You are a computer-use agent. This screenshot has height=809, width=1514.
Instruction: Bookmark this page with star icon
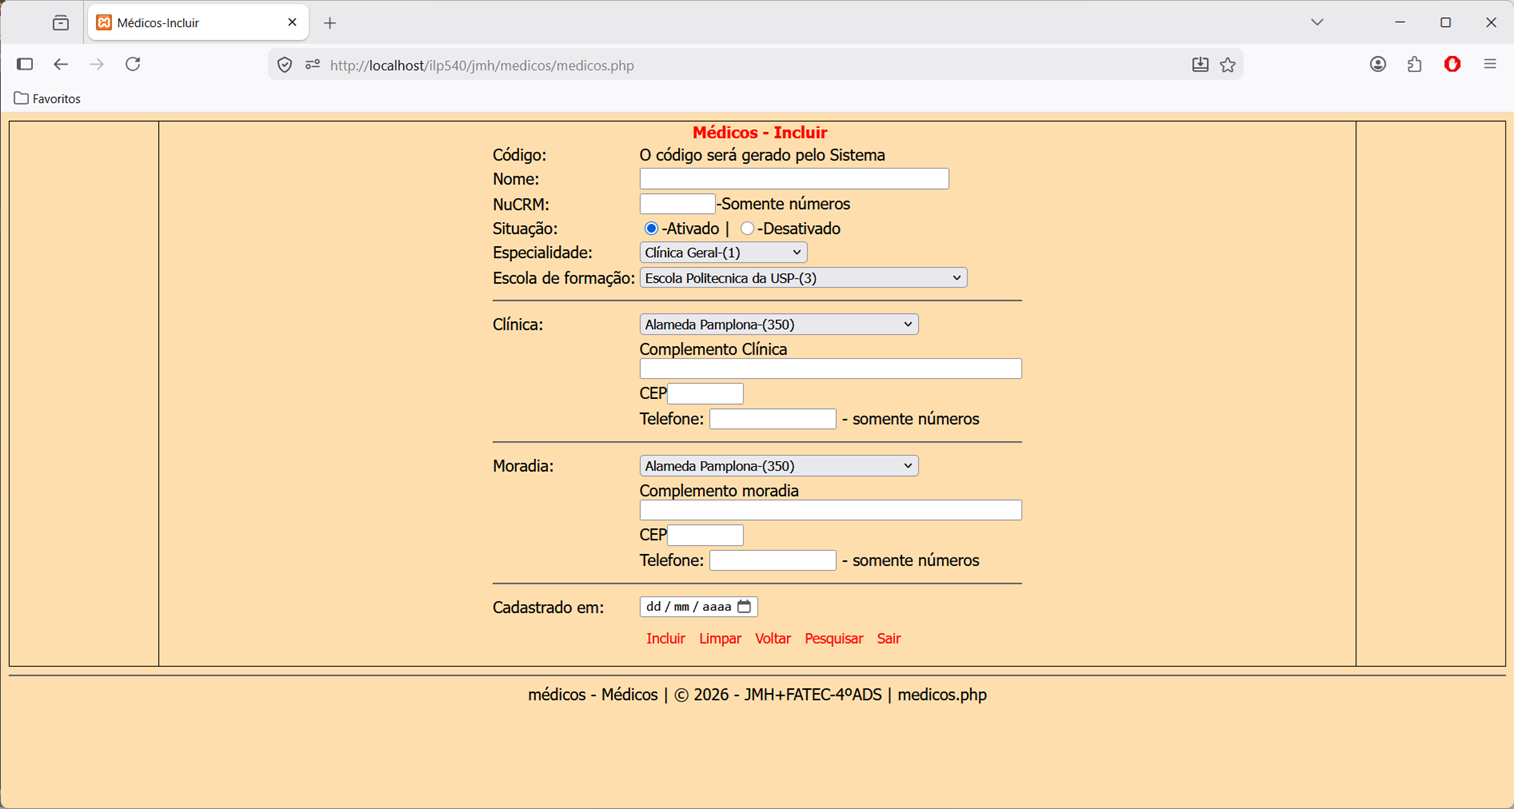pos(1228,65)
